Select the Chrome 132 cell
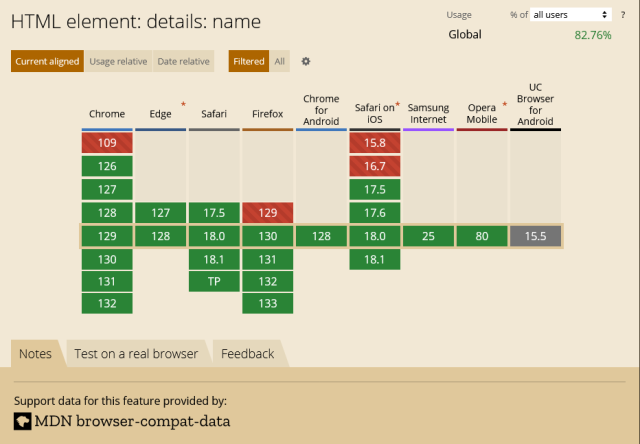640x444 pixels. [x=107, y=303]
